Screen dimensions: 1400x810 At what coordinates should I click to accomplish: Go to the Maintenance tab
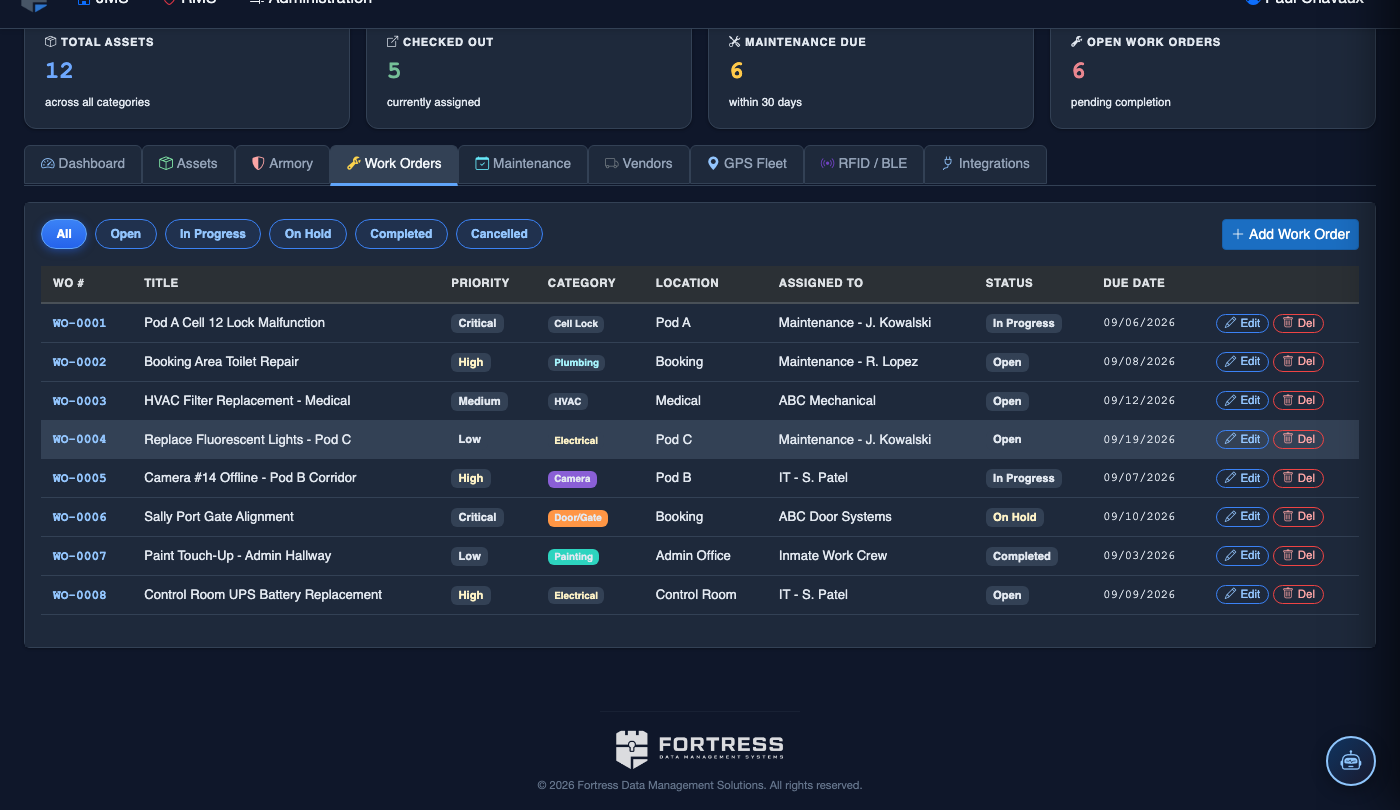point(523,164)
